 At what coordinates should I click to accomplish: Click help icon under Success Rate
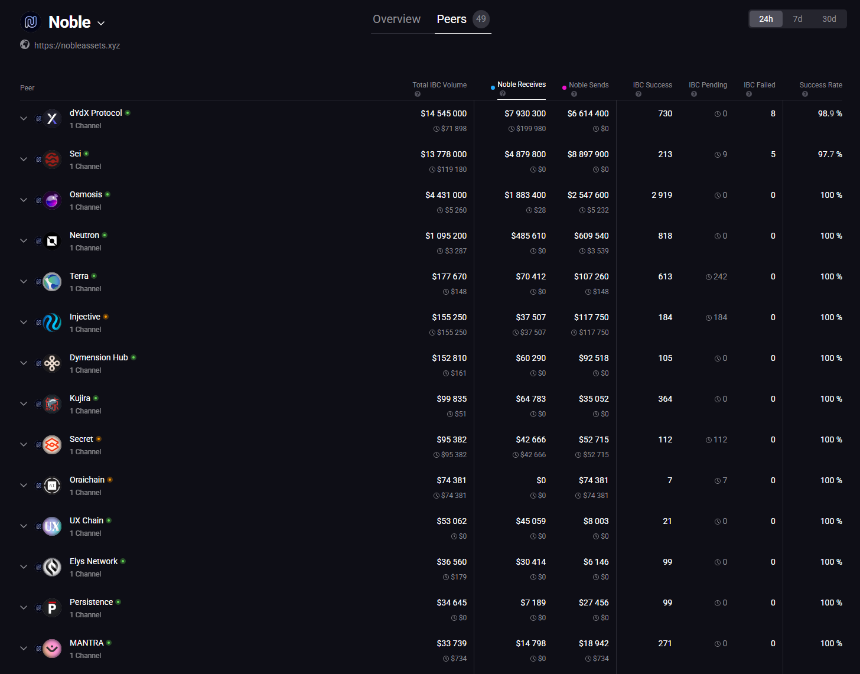click(805, 94)
